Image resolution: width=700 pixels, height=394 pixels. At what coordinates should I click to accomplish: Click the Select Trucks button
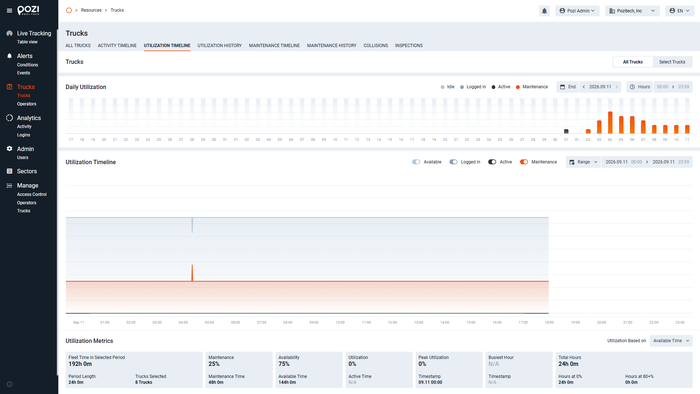[x=672, y=62]
